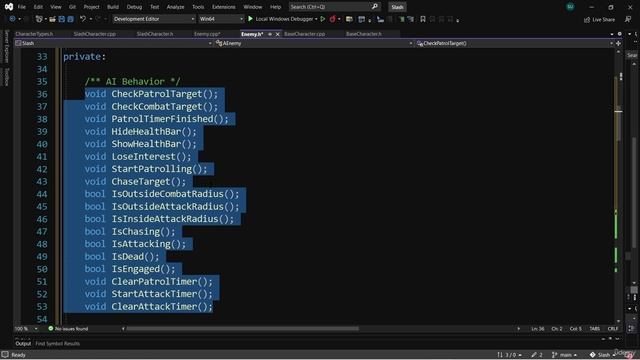Switch to the CharacterTypes.h tab
This screenshot has height=360, width=640.
coord(34,34)
